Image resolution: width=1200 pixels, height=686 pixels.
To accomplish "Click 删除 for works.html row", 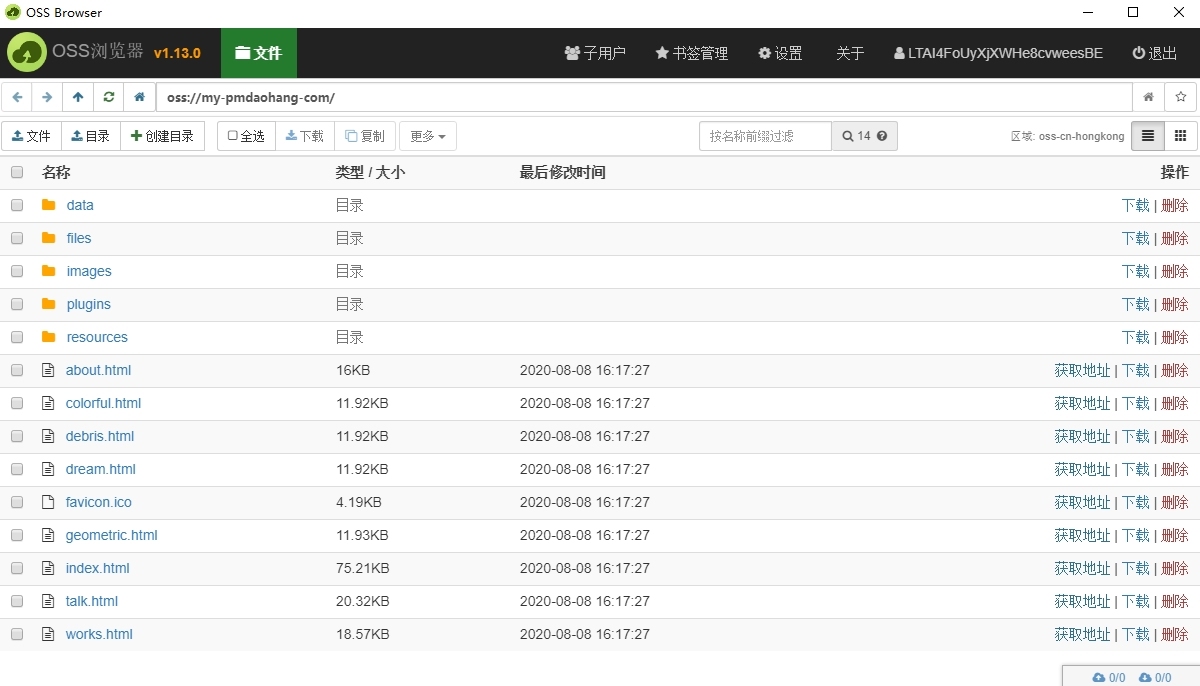I will pos(1174,634).
